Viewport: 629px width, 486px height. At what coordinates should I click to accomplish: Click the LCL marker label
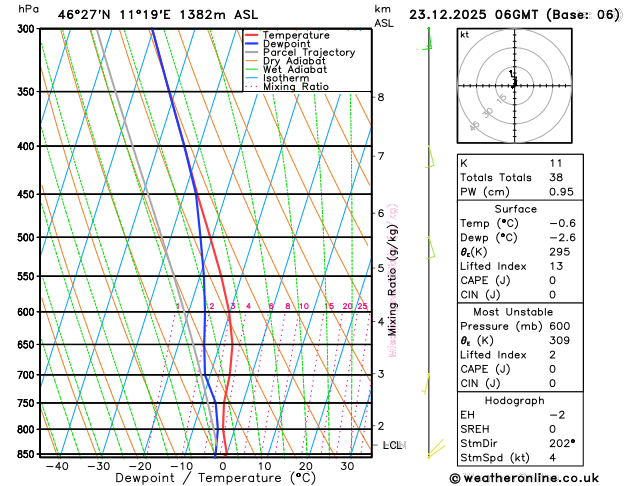click(x=394, y=445)
